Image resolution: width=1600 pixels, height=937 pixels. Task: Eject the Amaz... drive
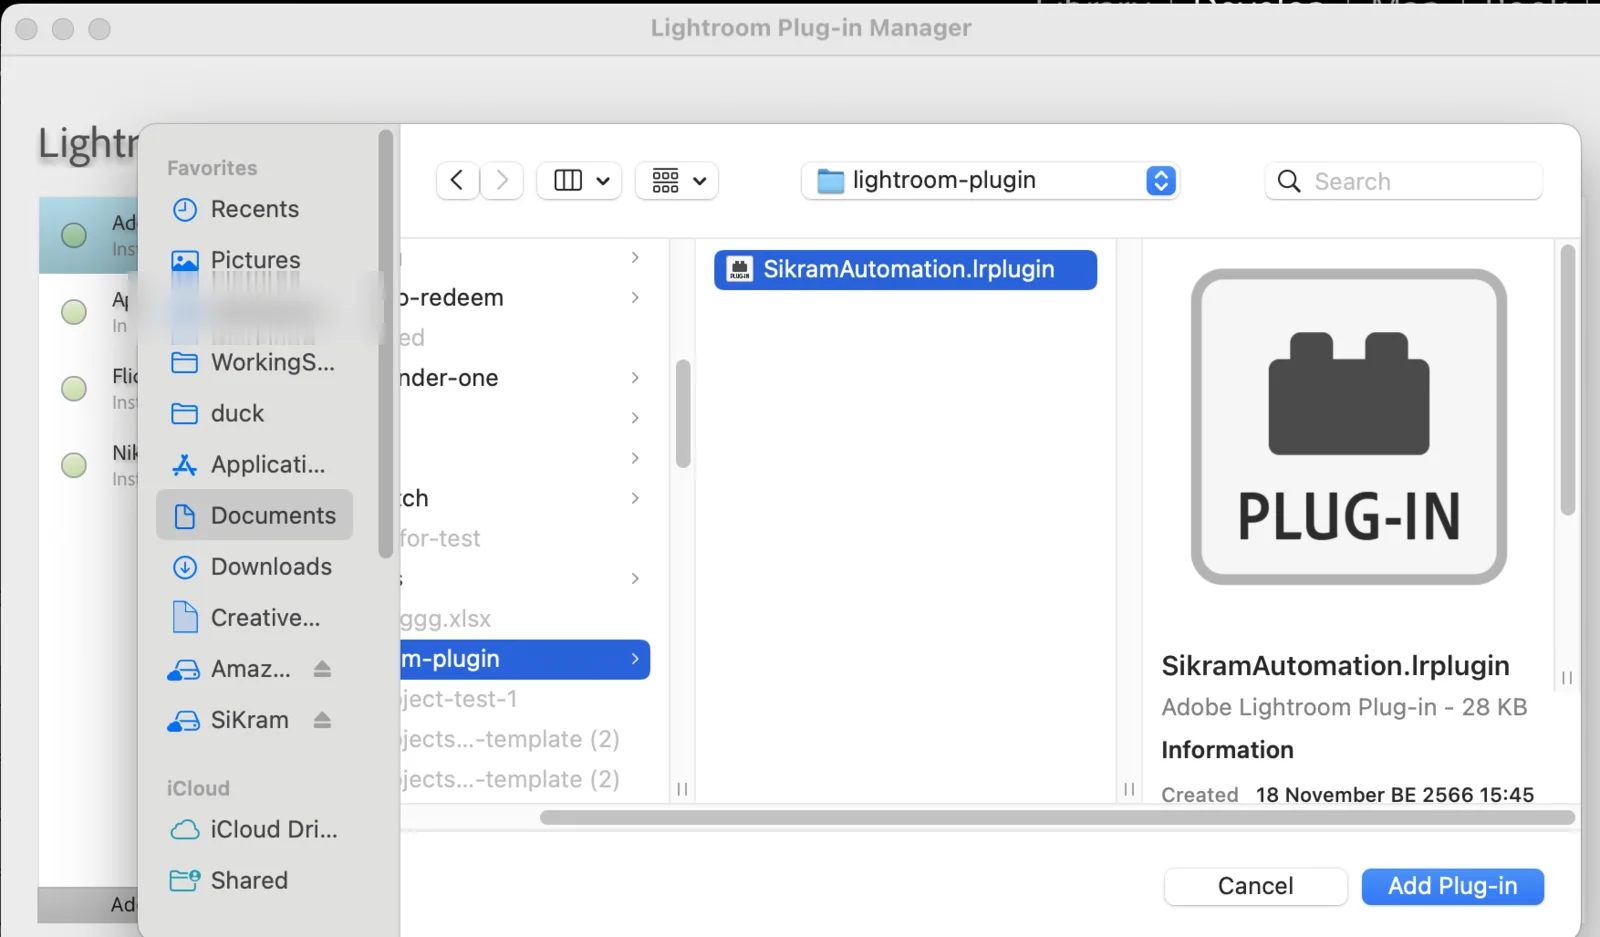coord(322,669)
